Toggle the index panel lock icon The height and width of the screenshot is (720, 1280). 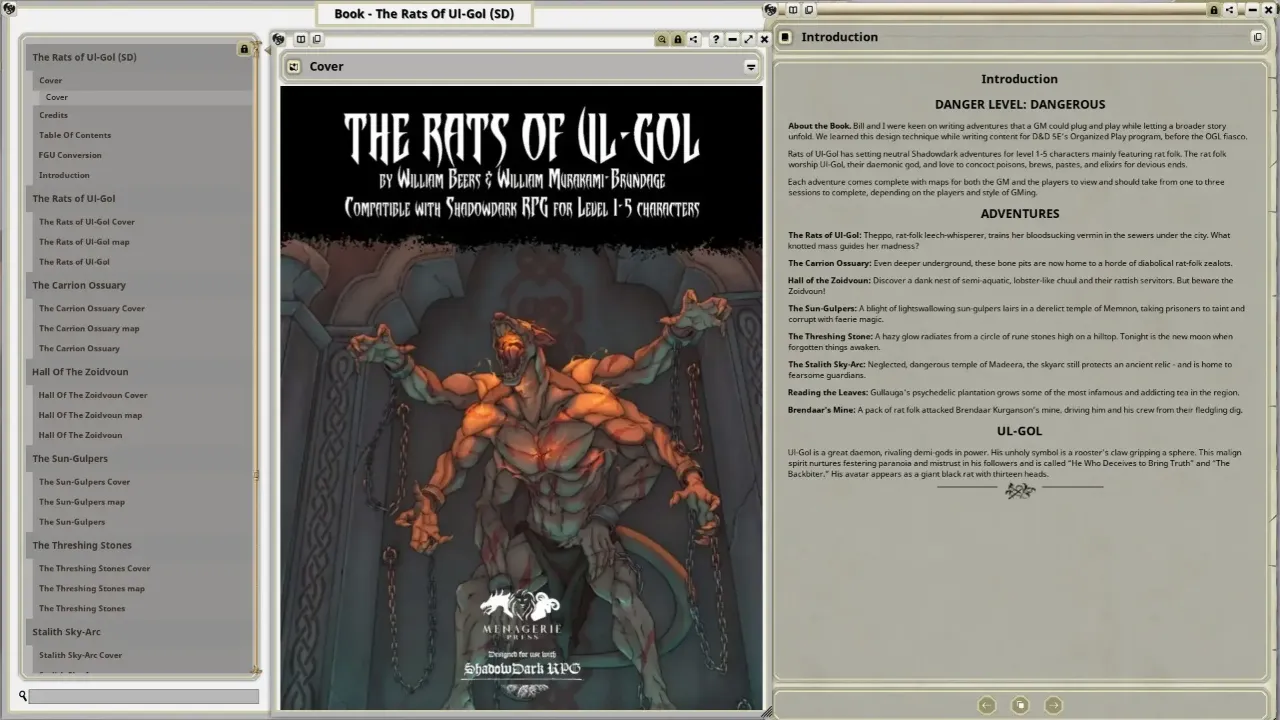244,49
